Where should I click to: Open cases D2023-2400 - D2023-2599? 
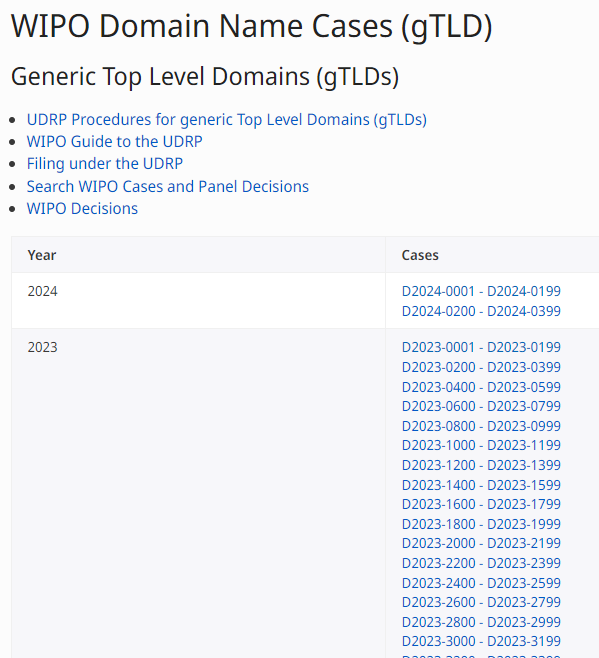[x=481, y=583]
